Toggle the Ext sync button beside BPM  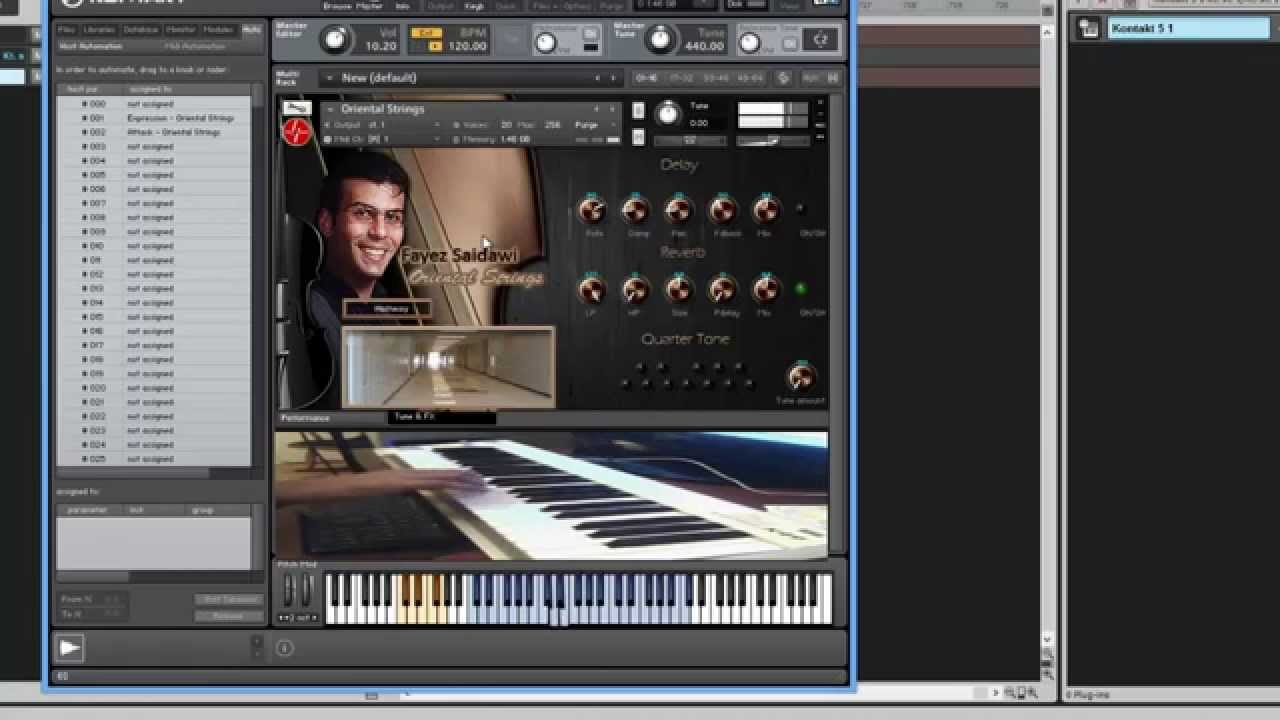click(426, 33)
